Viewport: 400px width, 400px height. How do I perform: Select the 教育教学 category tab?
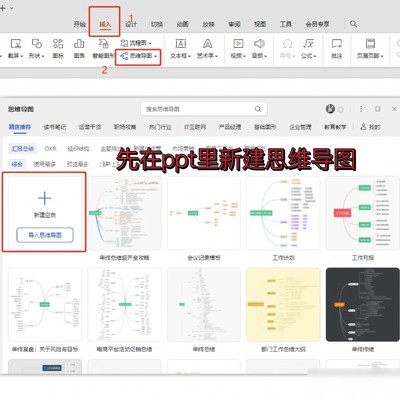[x=335, y=127]
